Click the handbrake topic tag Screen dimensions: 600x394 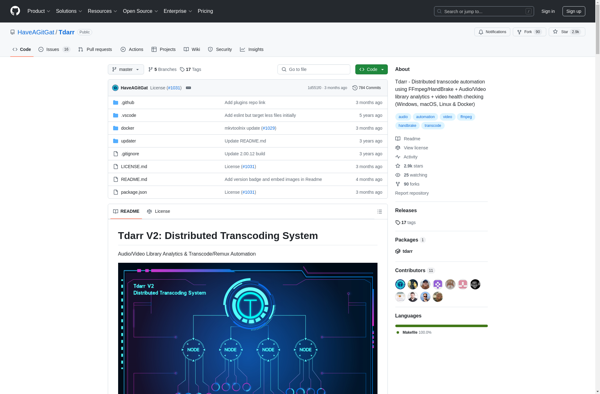pos(407,125)
